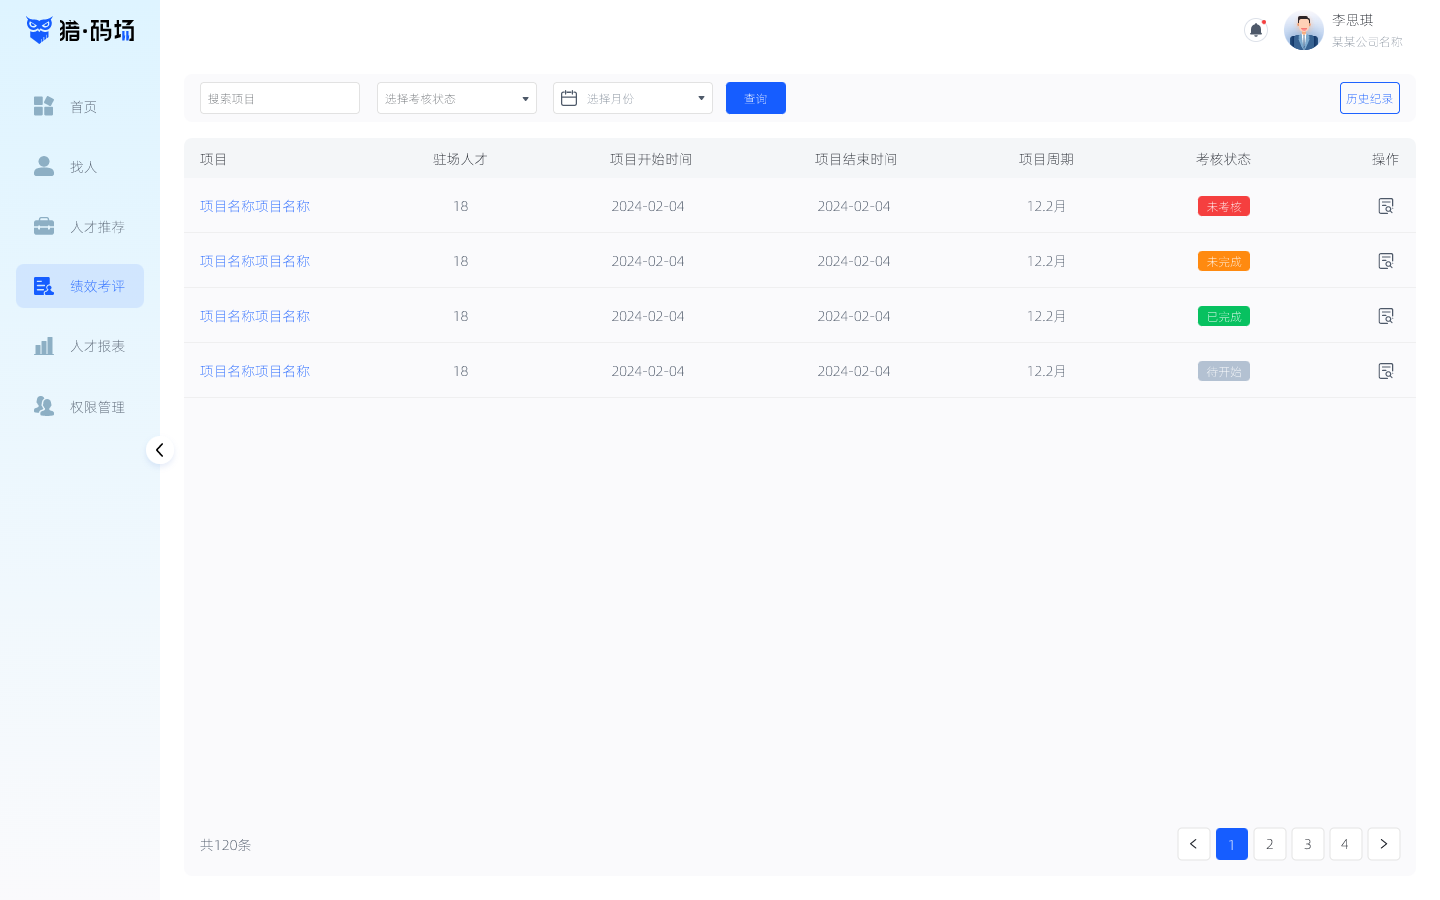The image size is (1440, 900).
Task: Open detail icon for the 未考核 row
Action: 1385,206
